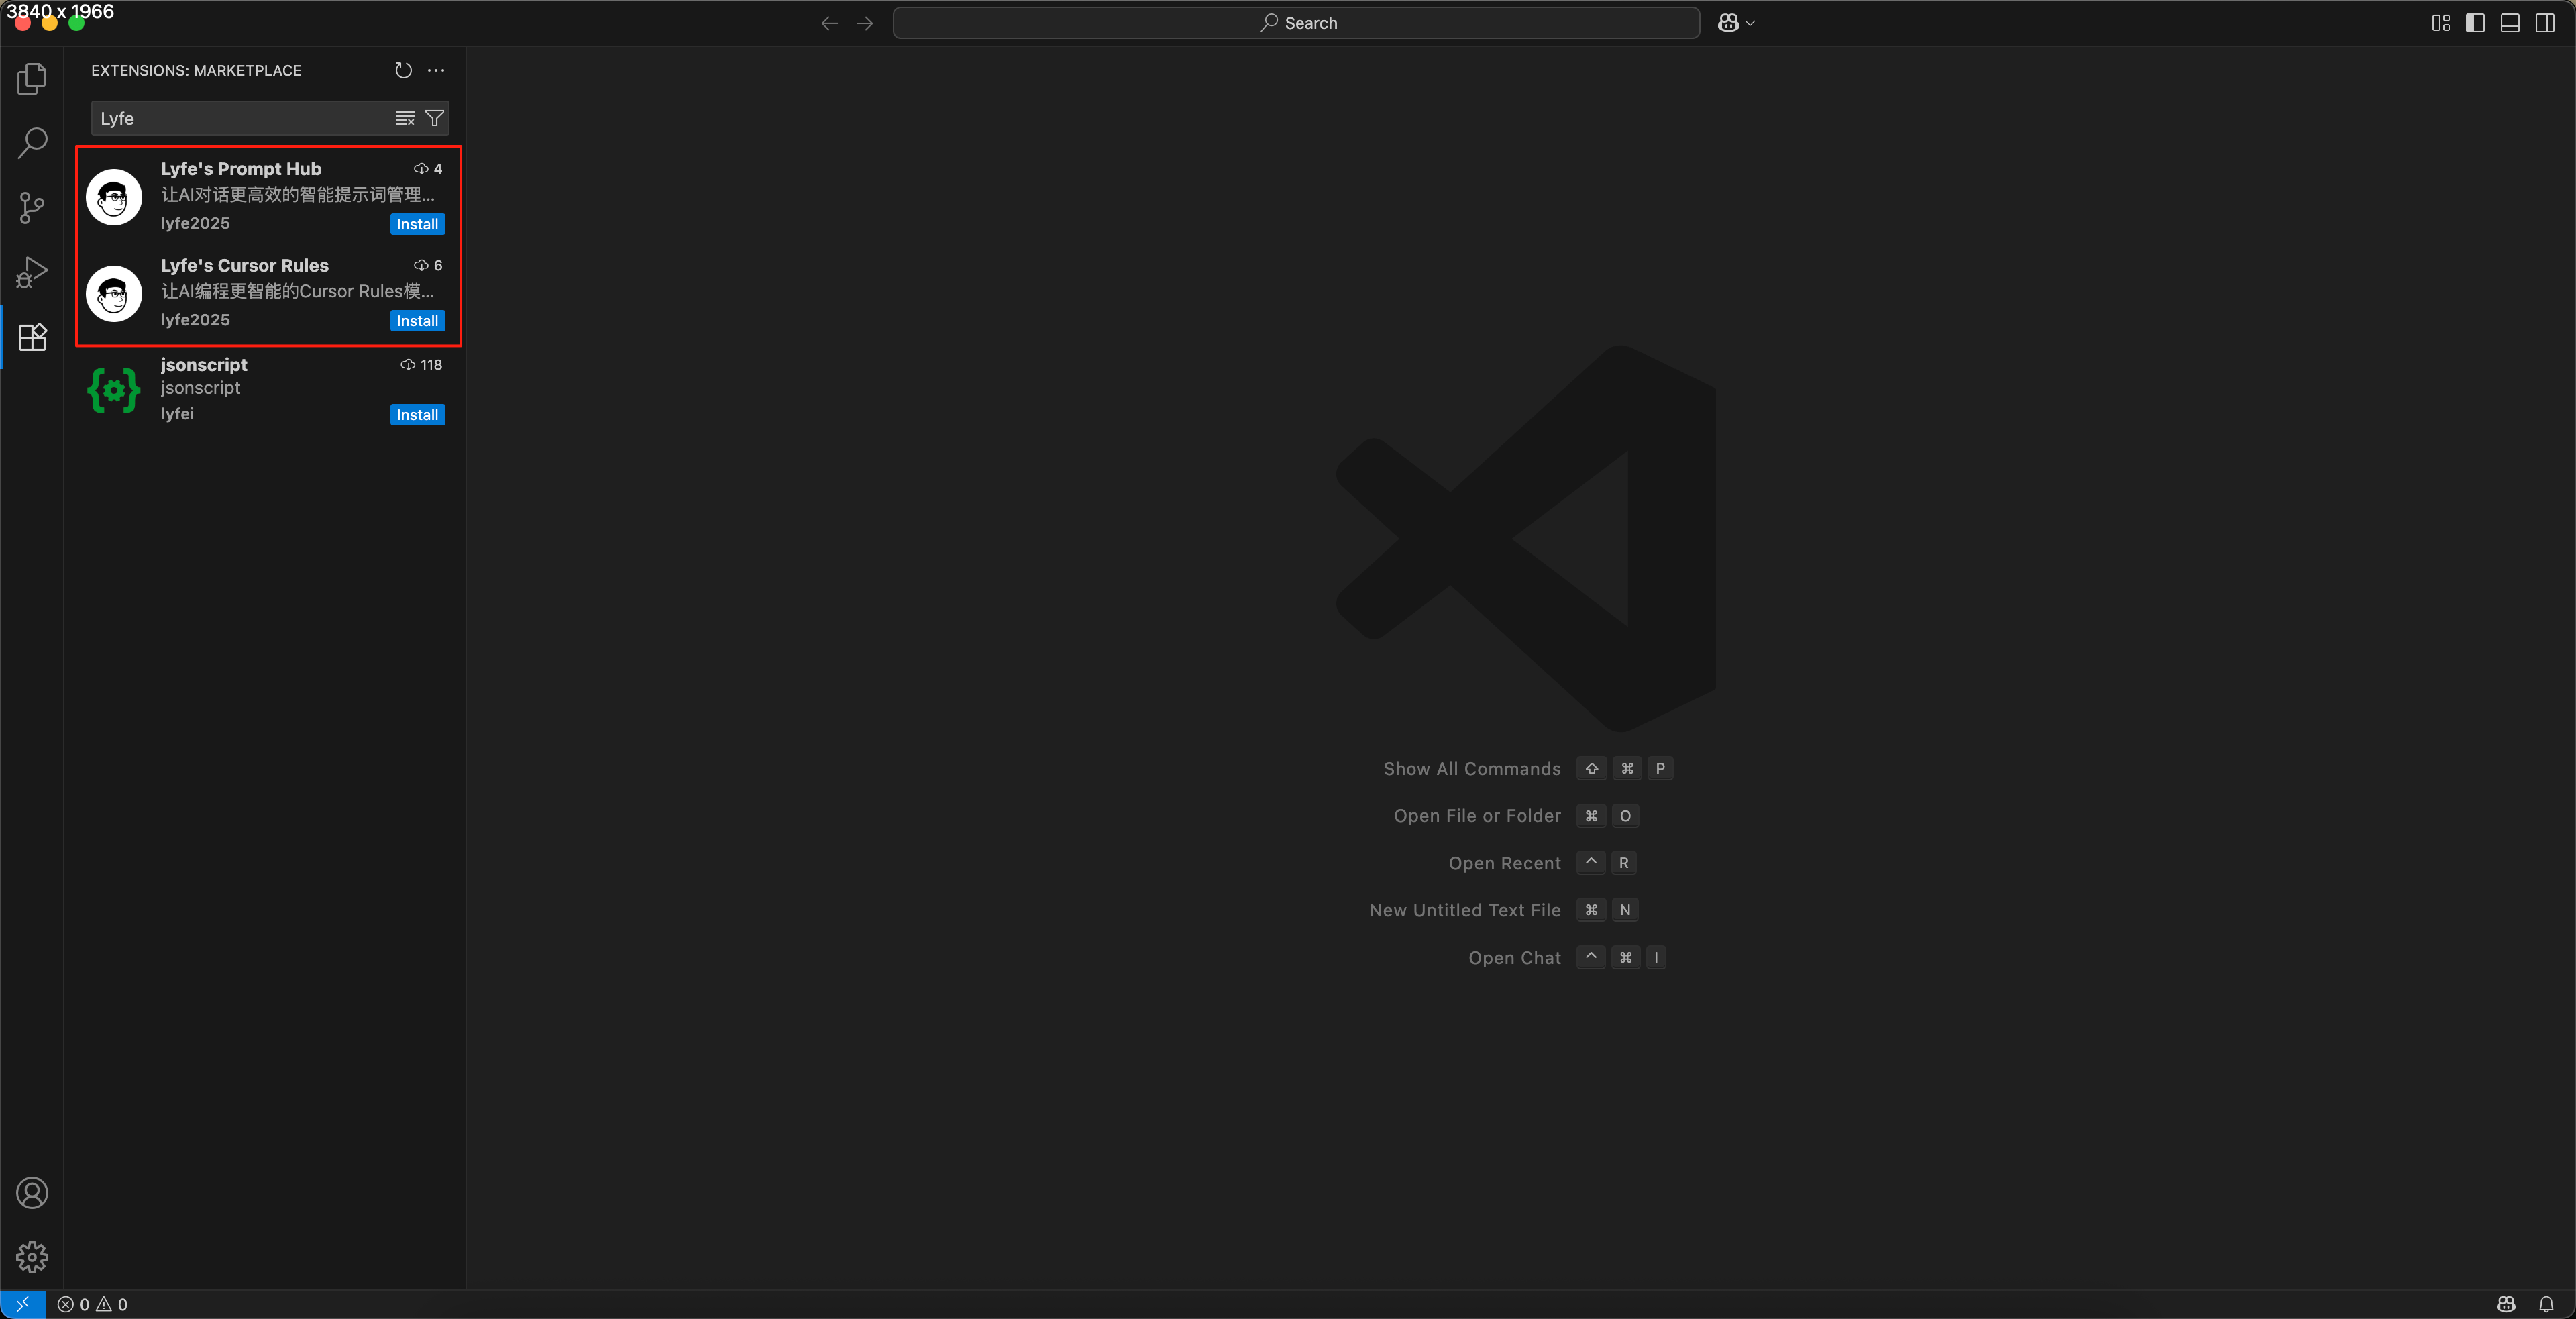Refresh the extensions marketplace list

tap(403, 70)
